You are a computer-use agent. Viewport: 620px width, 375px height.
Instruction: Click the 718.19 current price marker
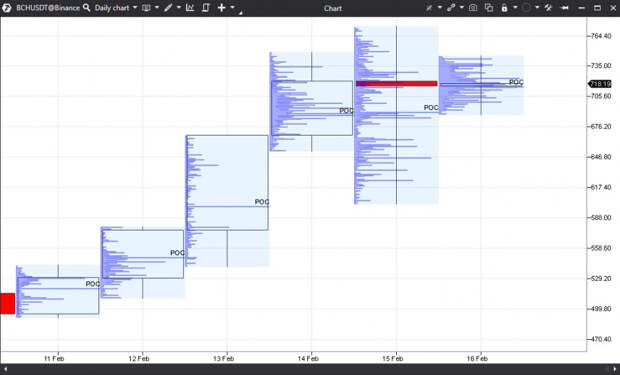pos(600,84)
